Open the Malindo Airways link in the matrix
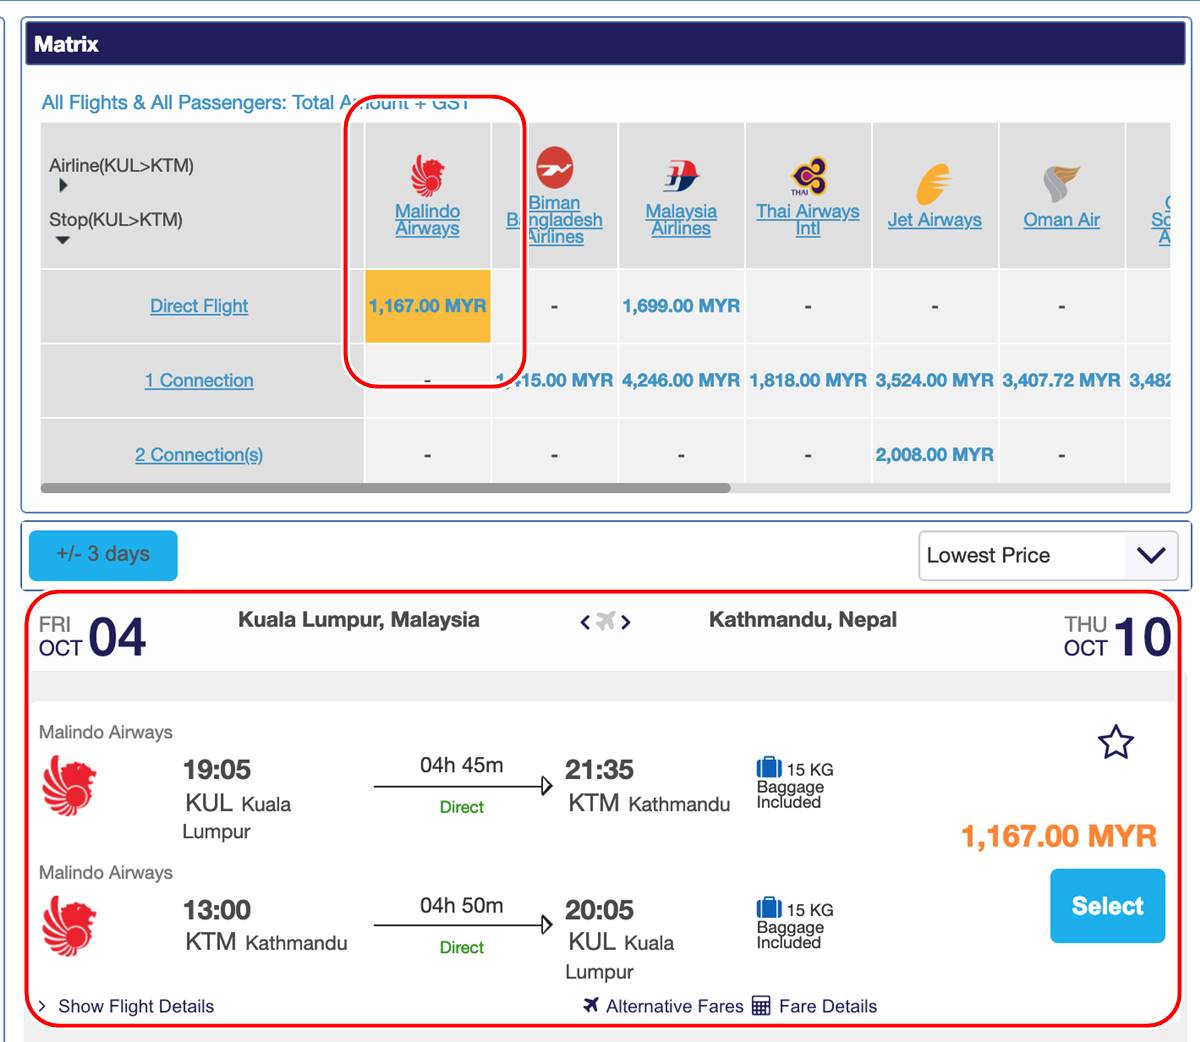Screen dimensions: 1200x1042 coord(427,220)
